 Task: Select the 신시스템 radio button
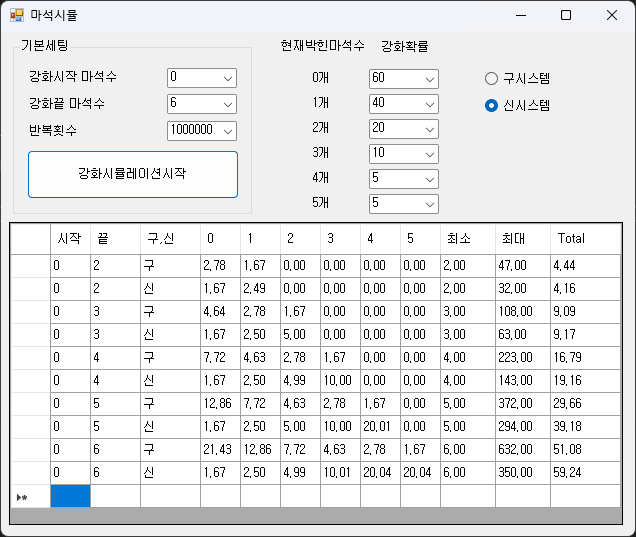click(x=517, y=105)
